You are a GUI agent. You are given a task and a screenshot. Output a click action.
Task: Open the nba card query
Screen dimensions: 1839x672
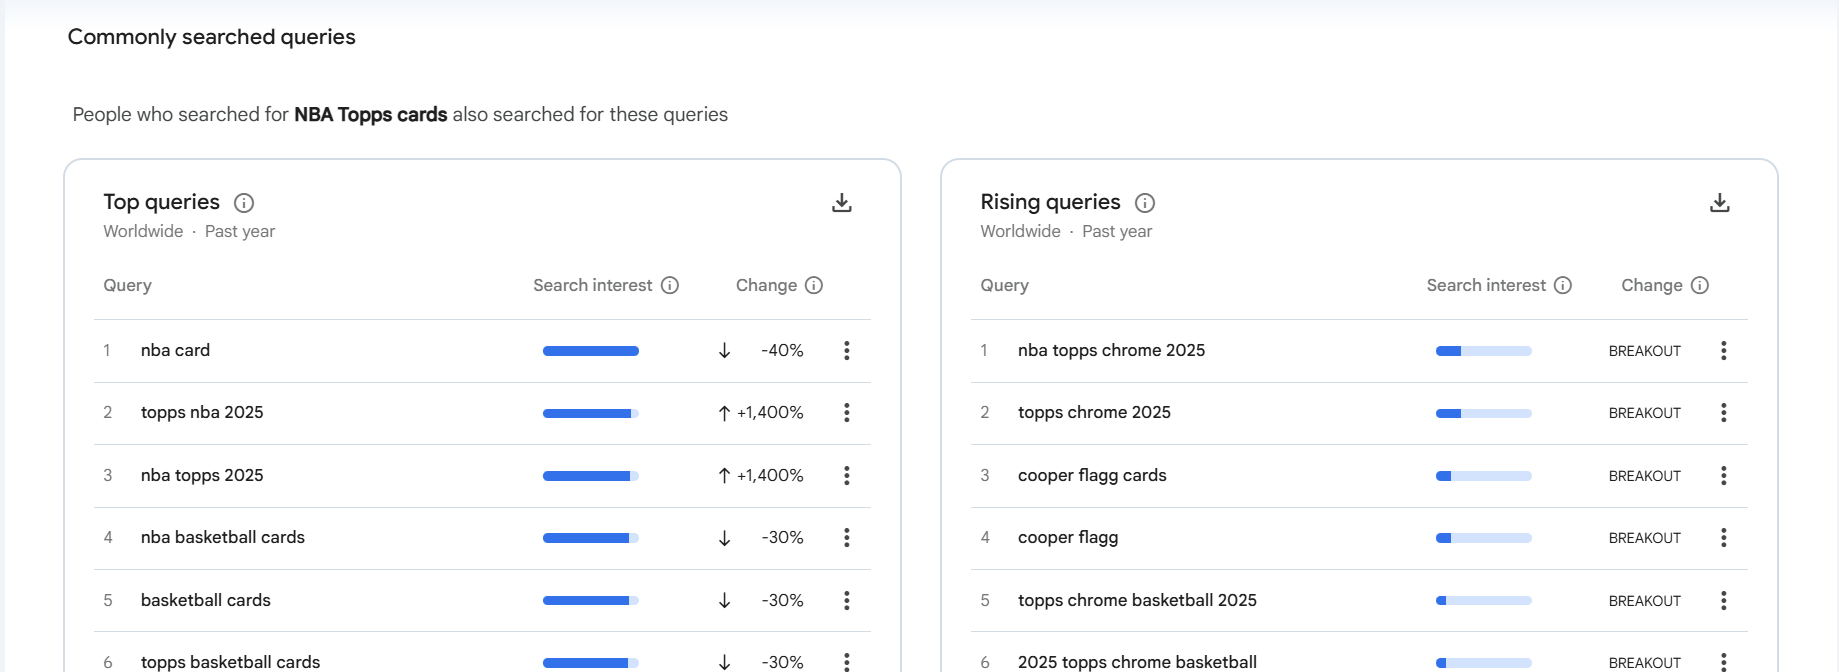175,350
